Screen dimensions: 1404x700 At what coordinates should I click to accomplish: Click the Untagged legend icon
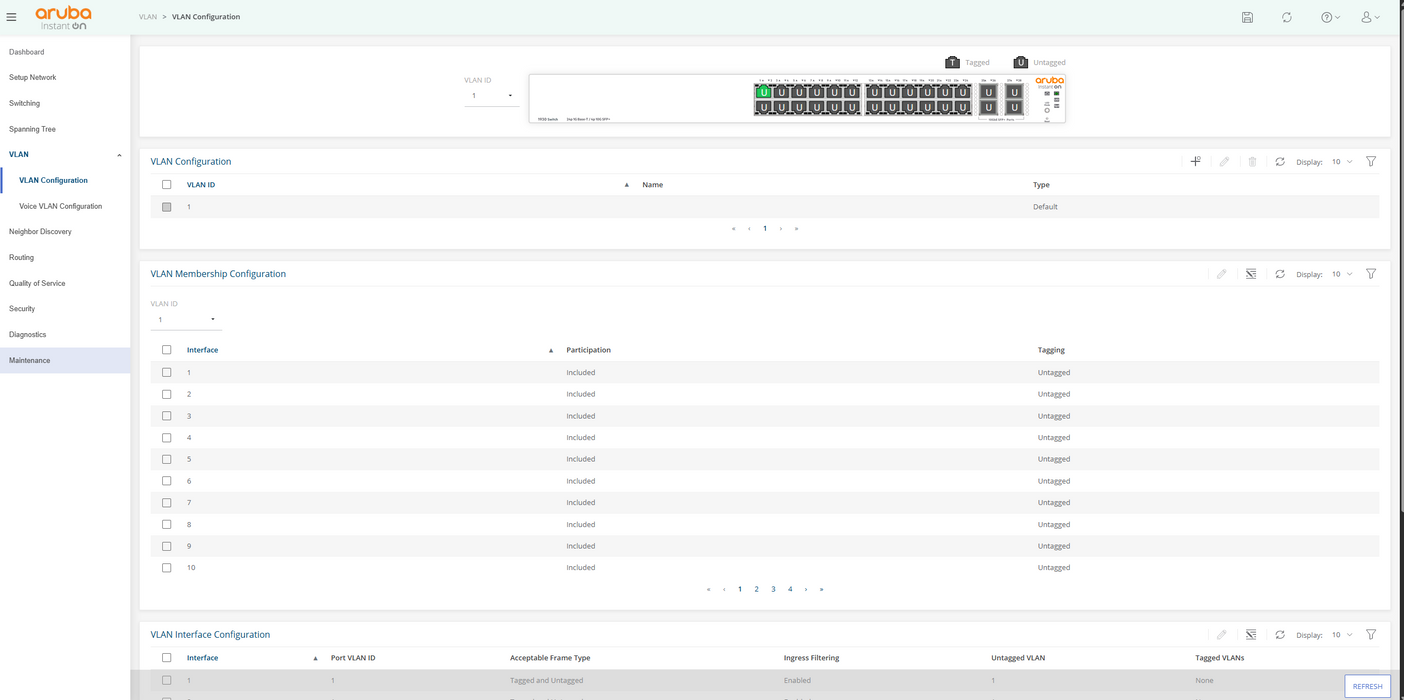click(x=1020, y=62)
